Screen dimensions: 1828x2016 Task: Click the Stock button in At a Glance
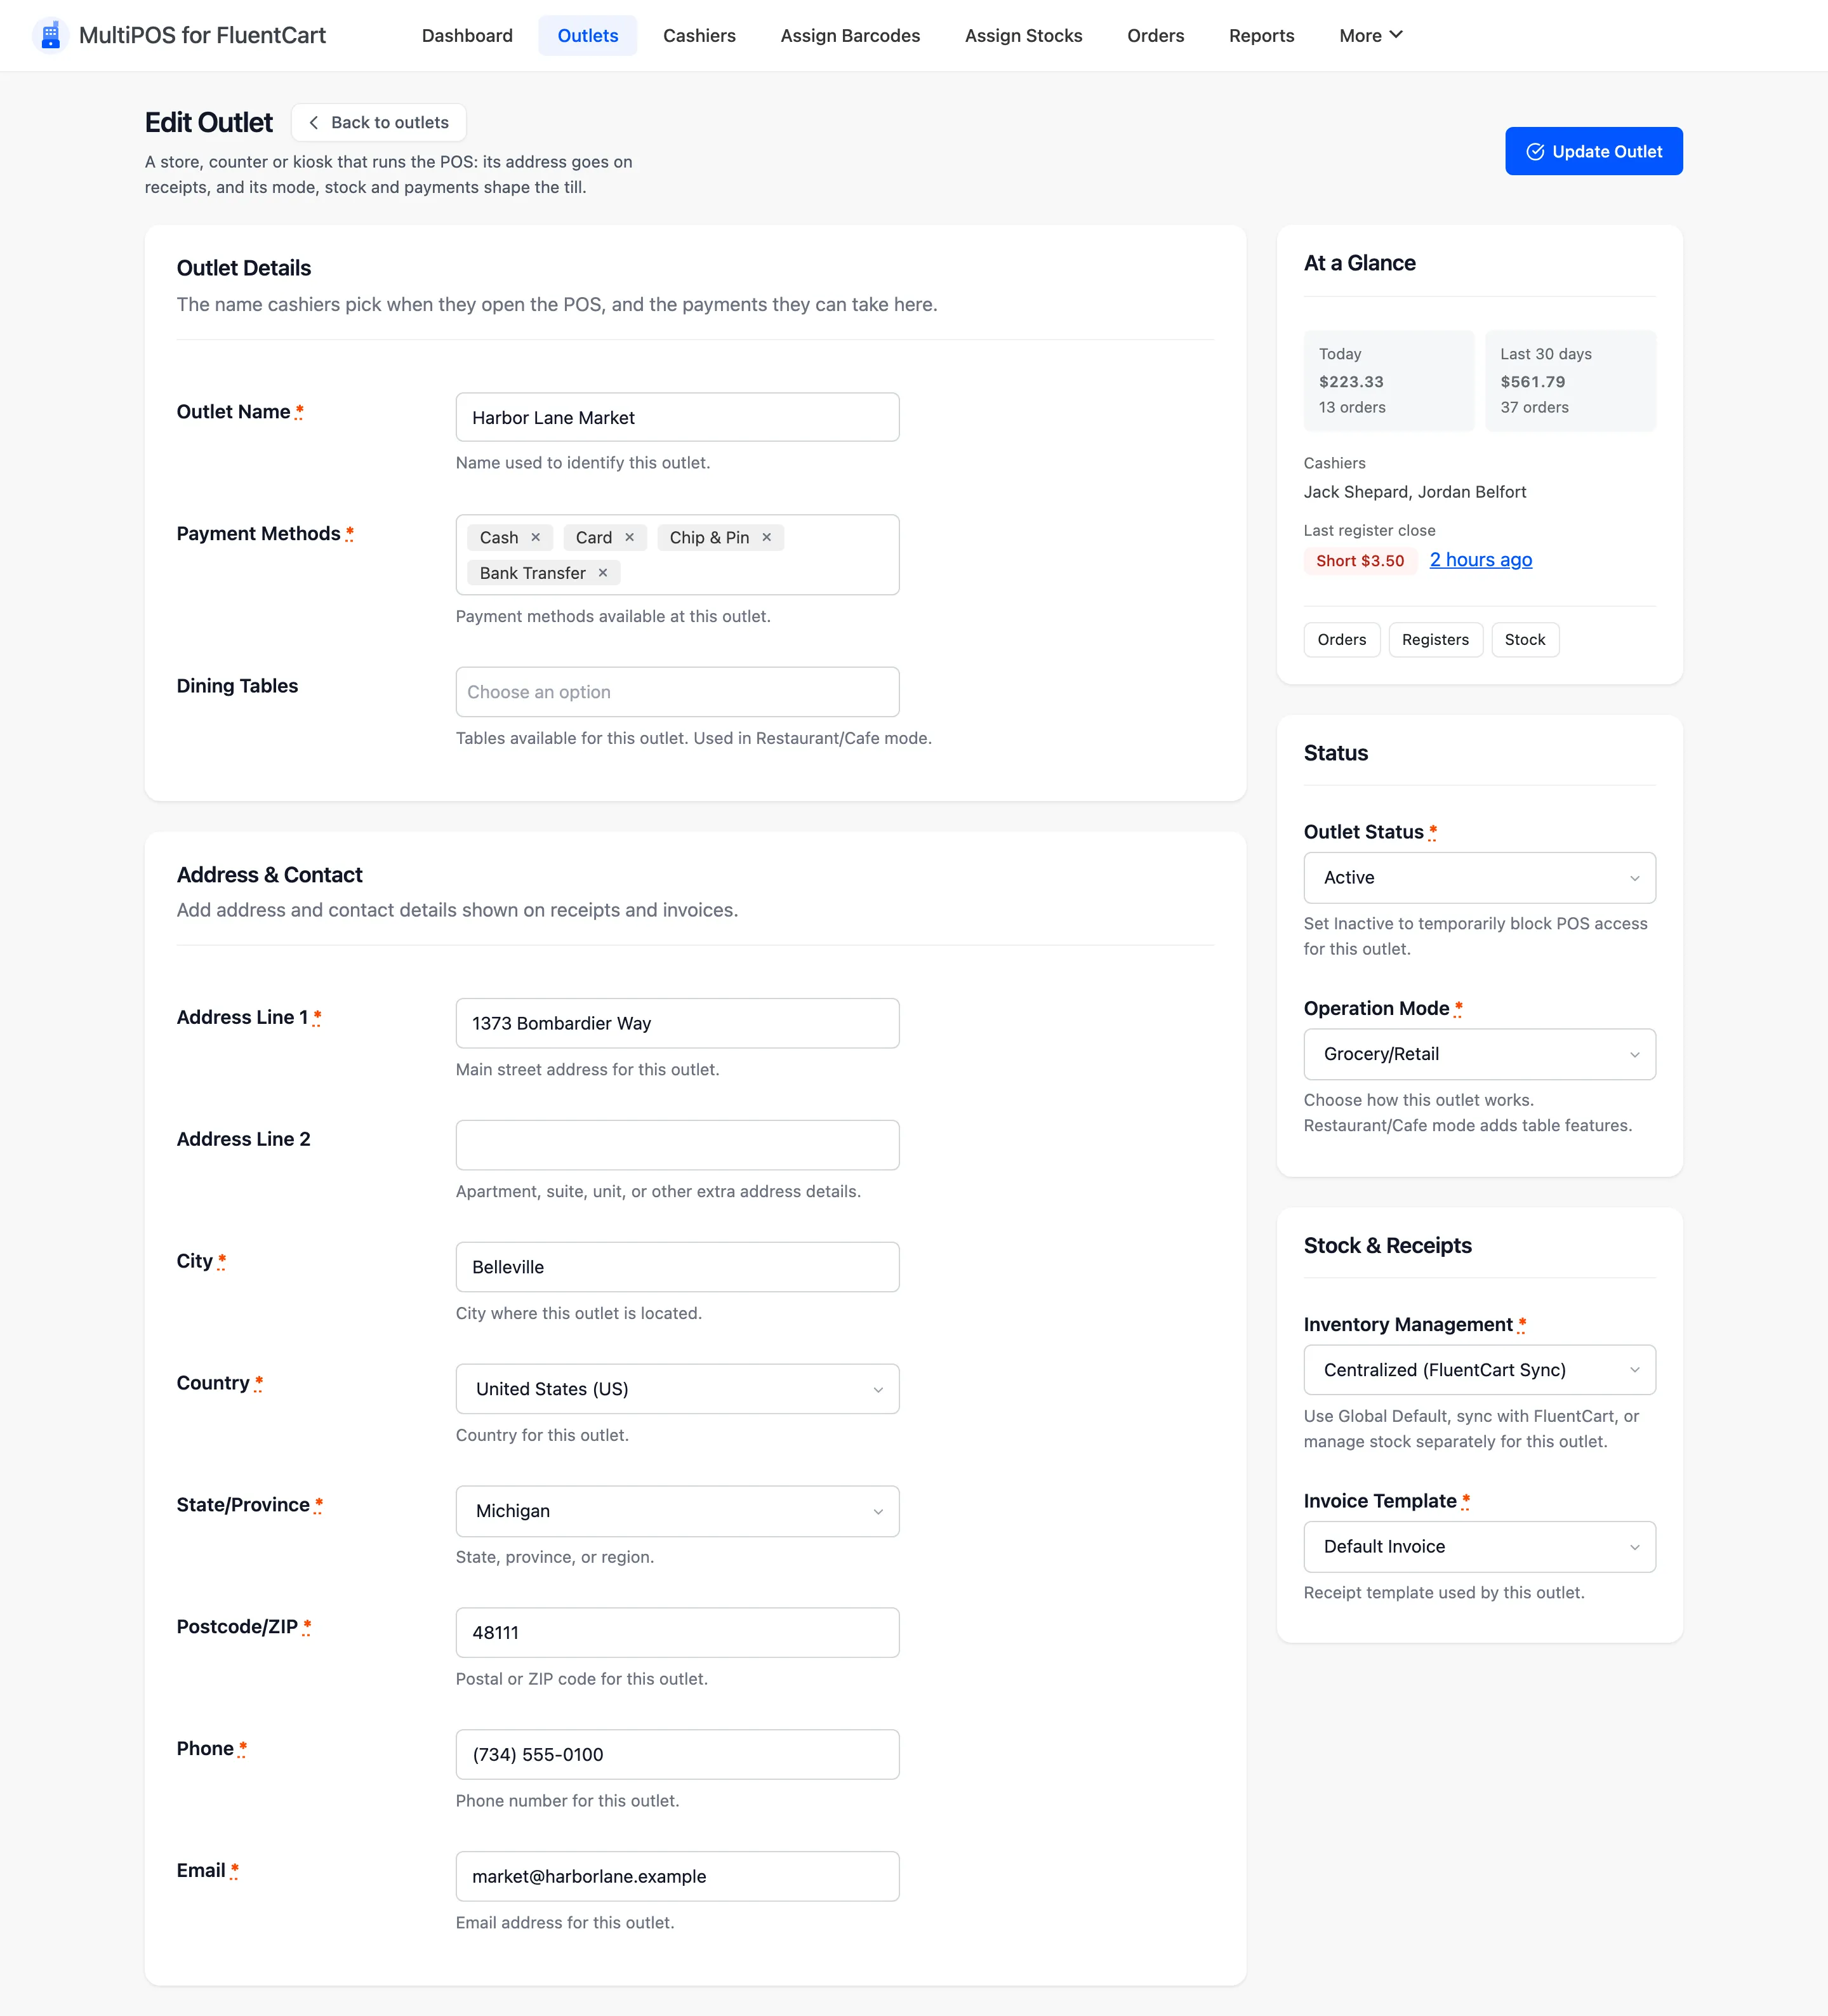(x=1524, y=640)
